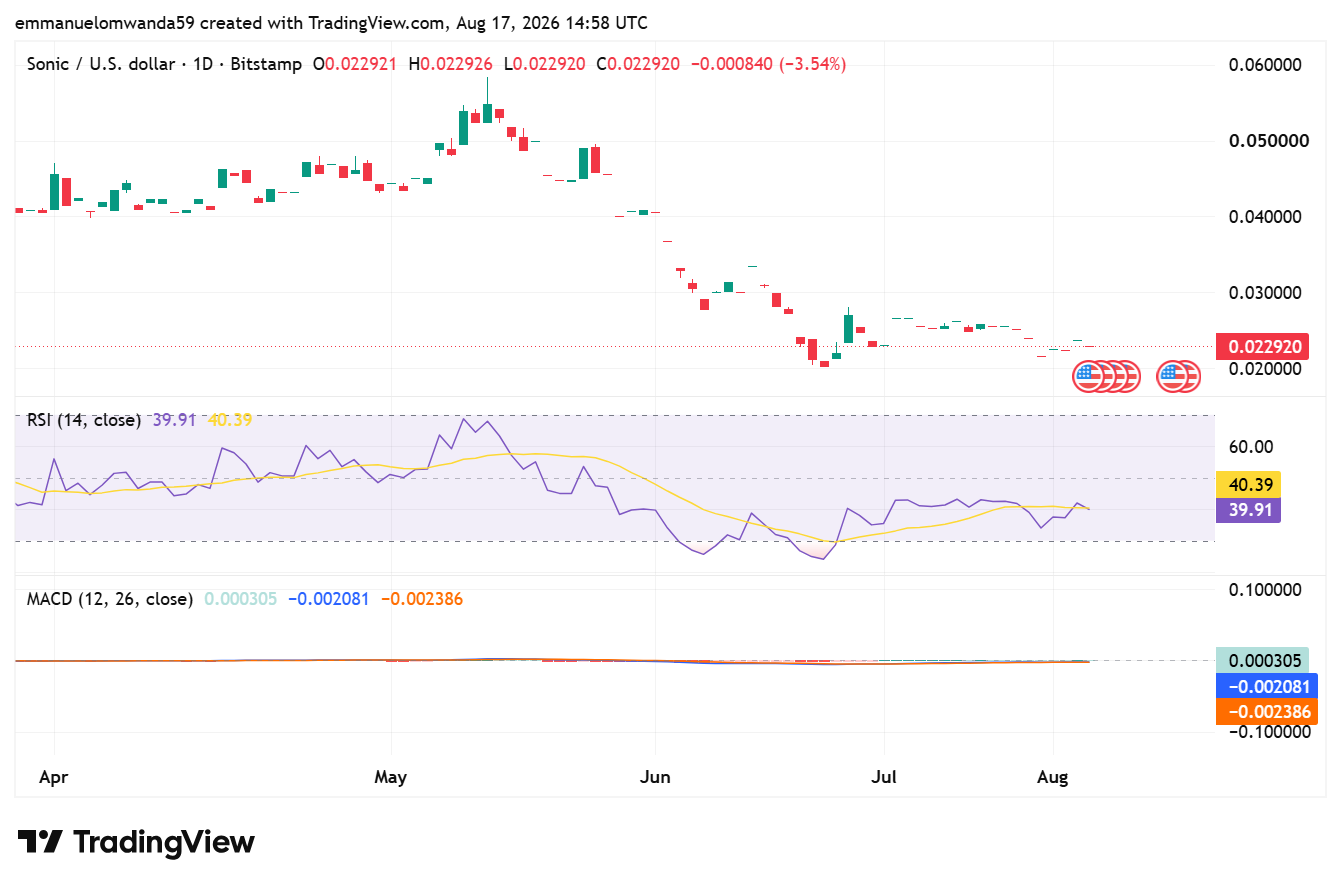Click the high value H0.022926
This screenshot has height=887, width=1341.
[x=450, y=64]
